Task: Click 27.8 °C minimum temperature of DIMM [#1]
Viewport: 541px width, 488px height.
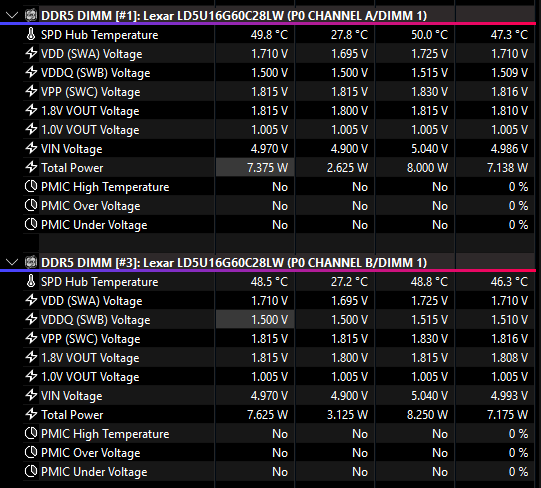Action: 349,35
